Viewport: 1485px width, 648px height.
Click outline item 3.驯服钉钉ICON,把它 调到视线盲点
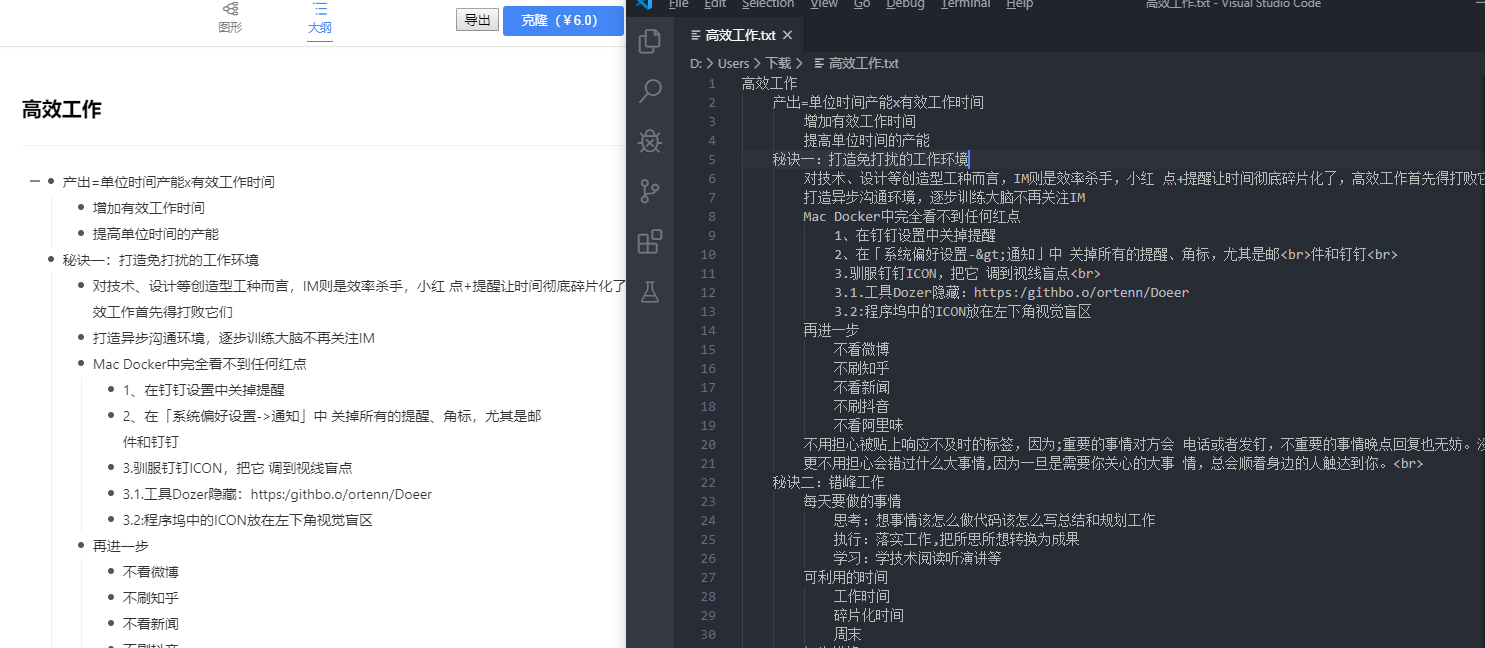(x=238, y=468)
